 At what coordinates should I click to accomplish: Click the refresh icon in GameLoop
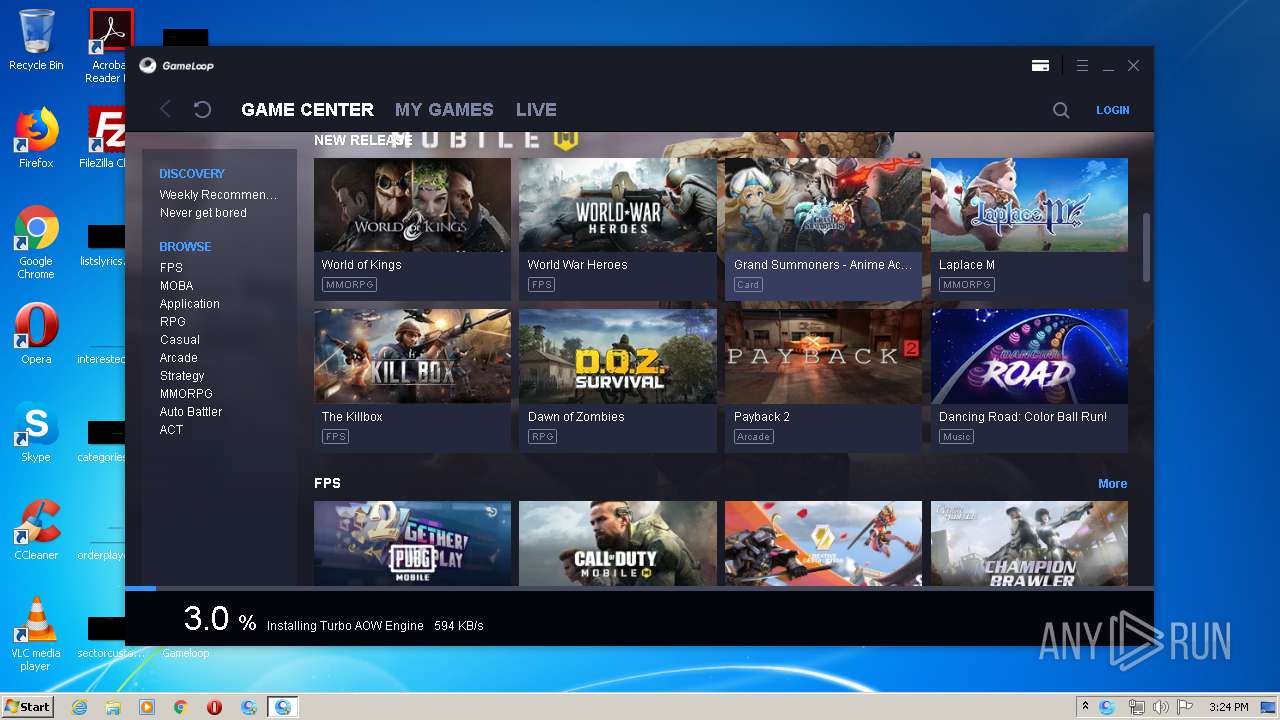tap(202, 109)
